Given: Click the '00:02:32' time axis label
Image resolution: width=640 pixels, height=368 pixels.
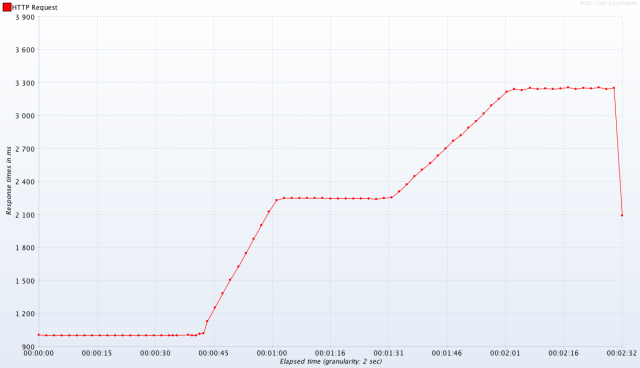Looking at the screenshot, I should [622, 353].
